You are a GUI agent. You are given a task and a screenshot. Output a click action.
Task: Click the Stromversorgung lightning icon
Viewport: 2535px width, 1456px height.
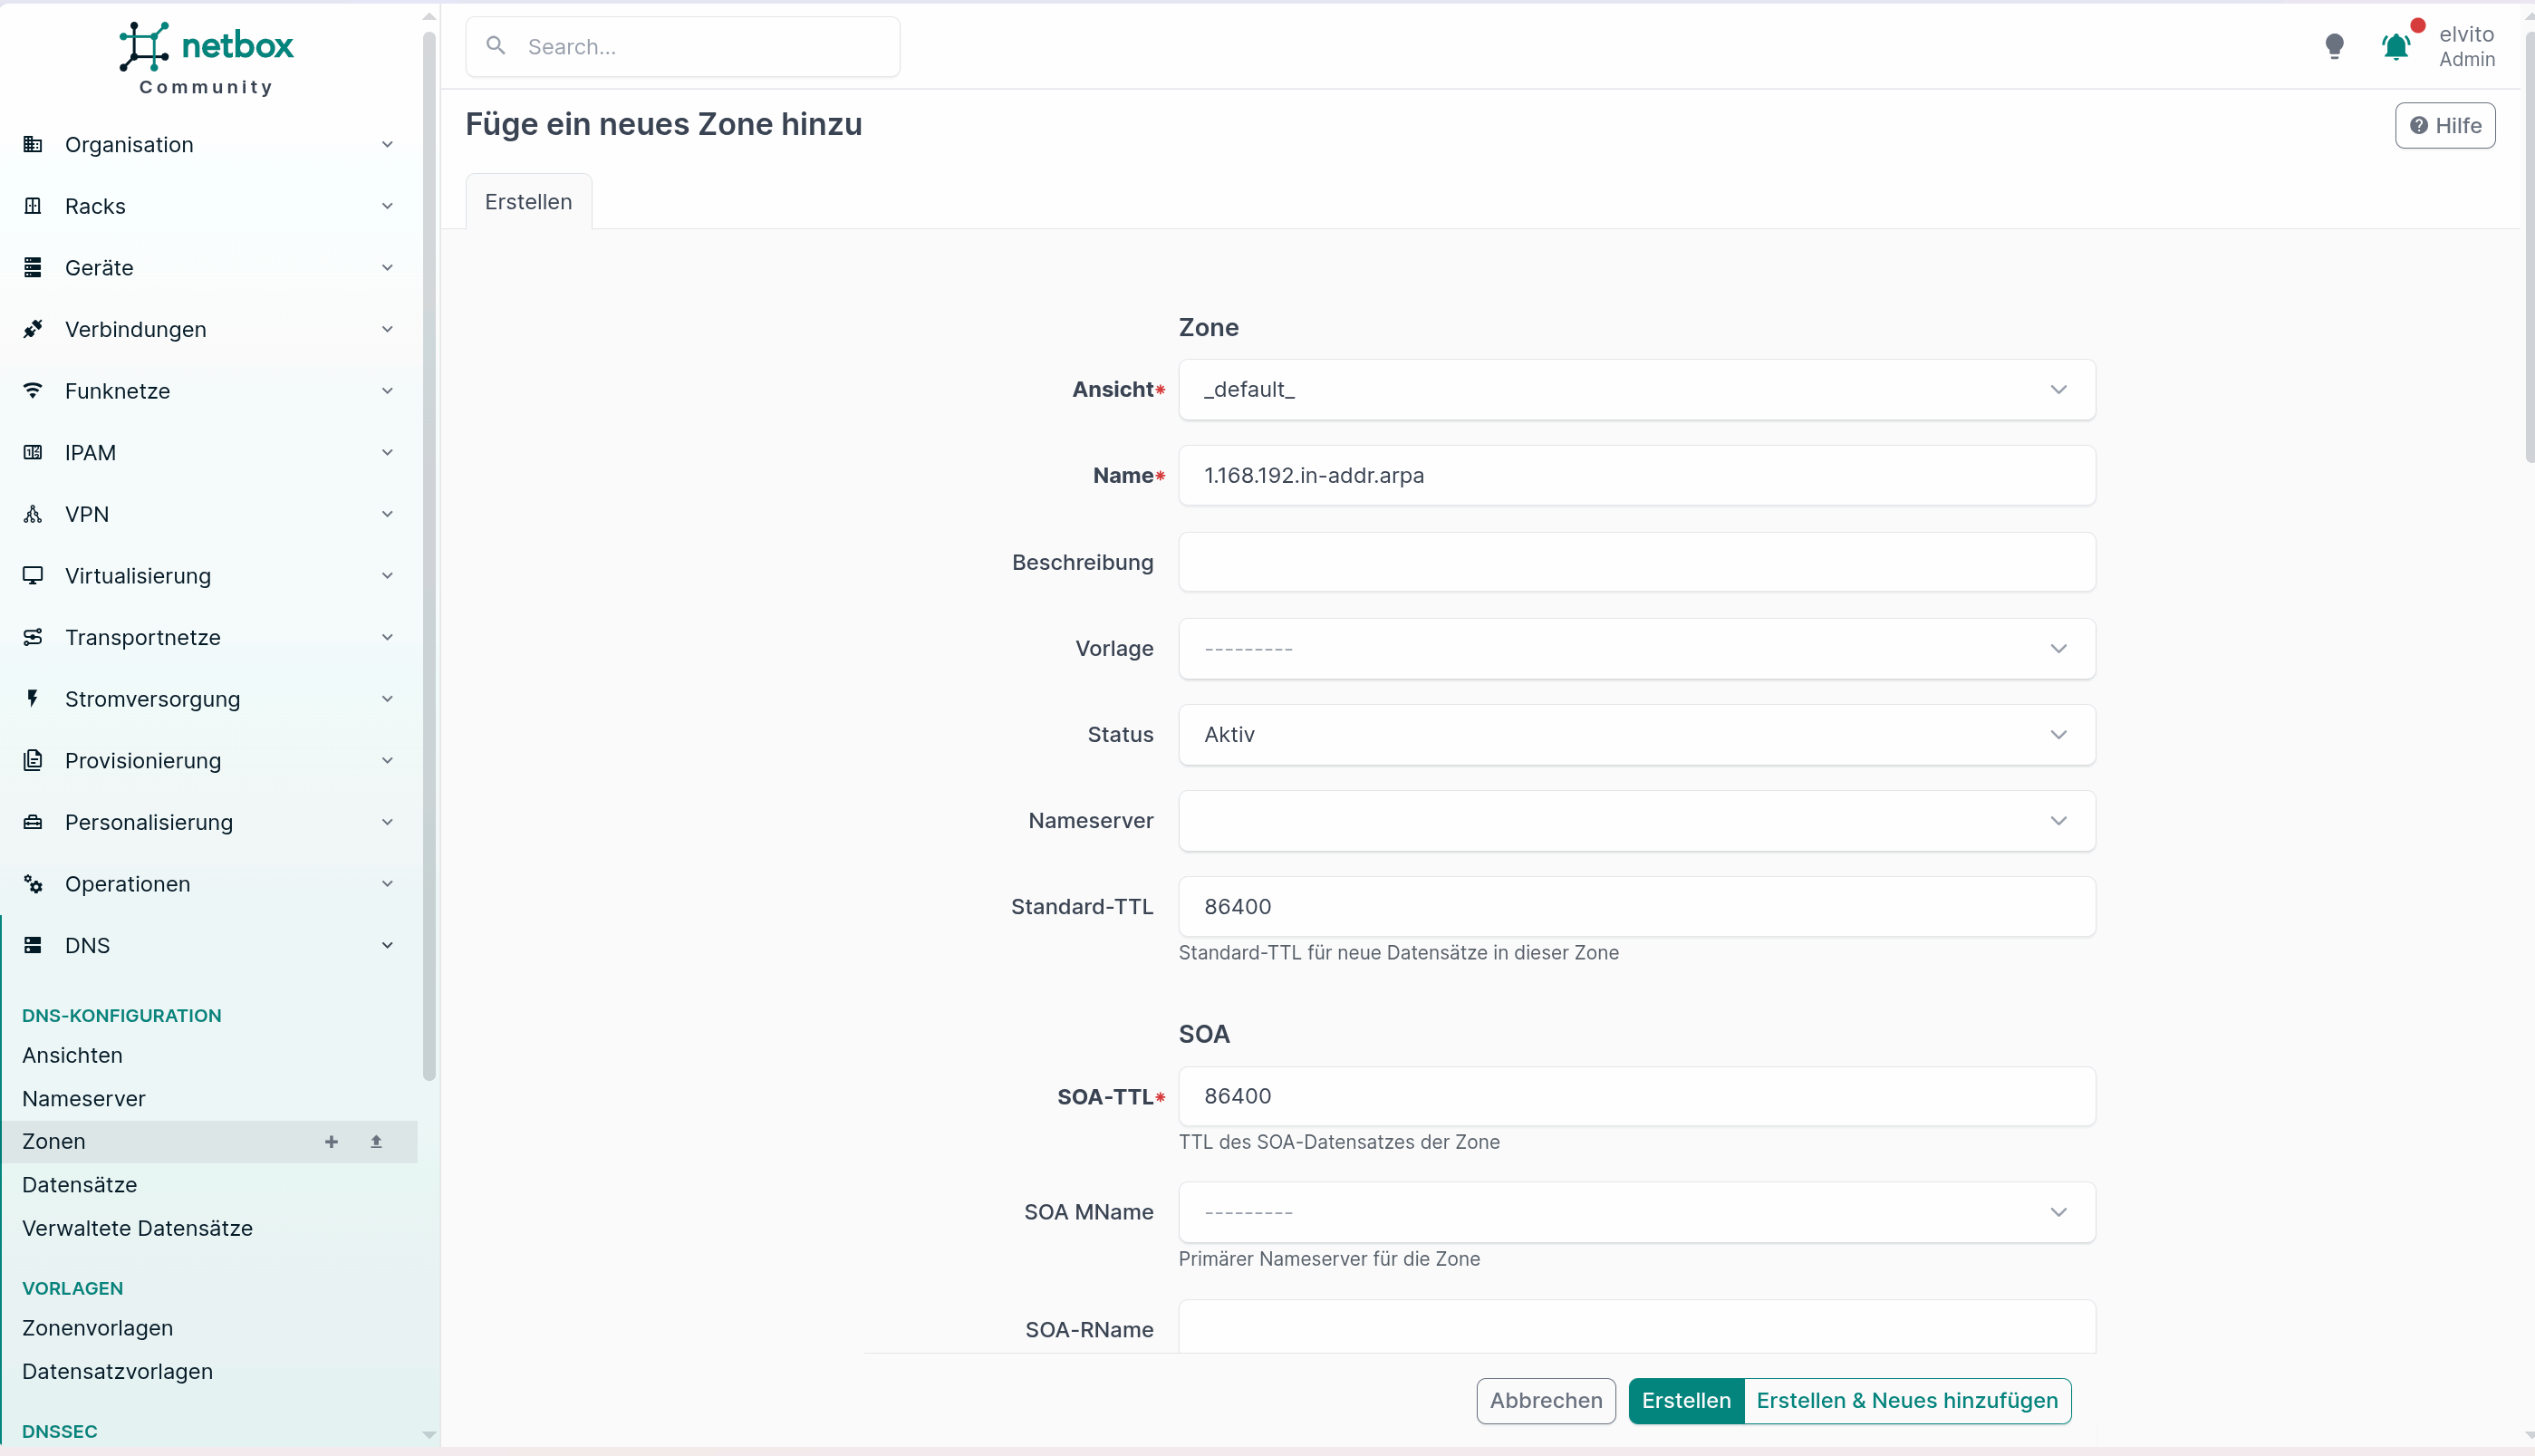[33, 699]
